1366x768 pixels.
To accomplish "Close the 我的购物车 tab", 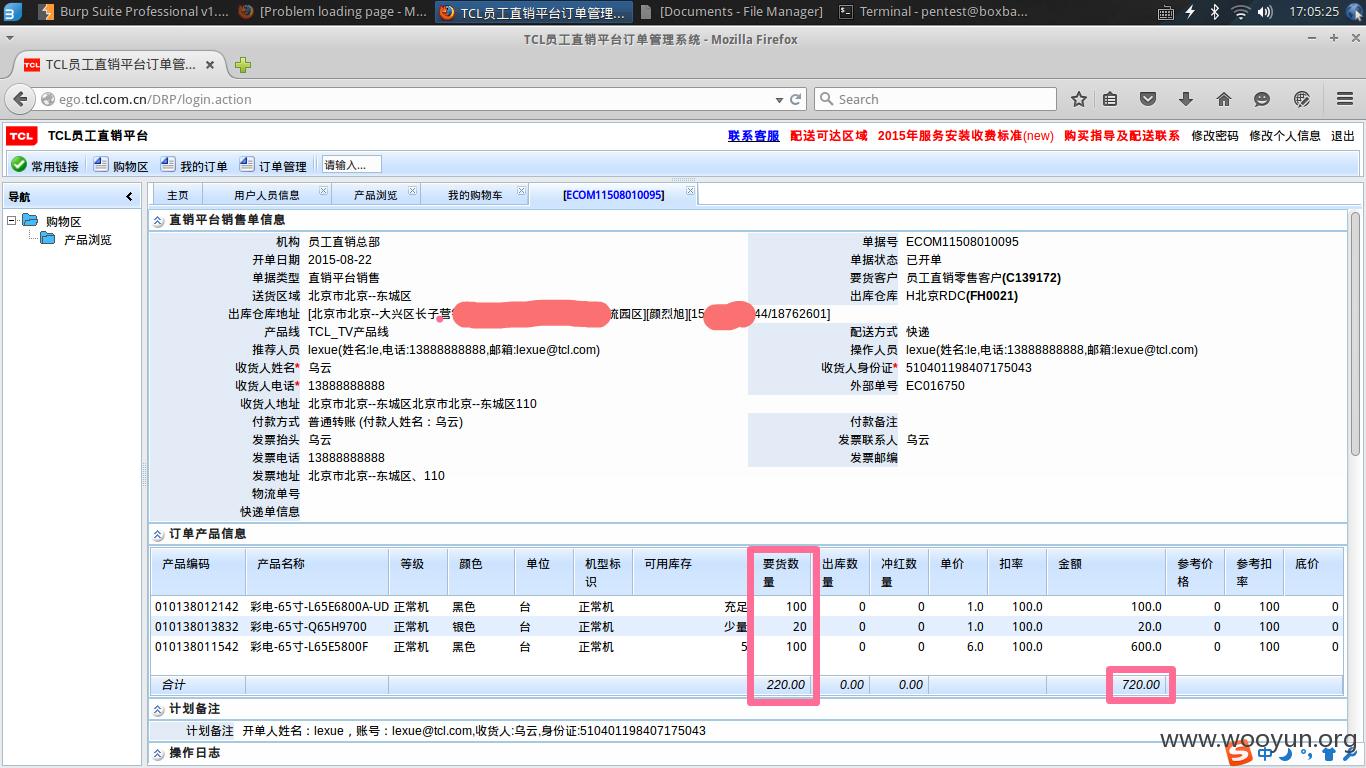I will coord(523,190).
